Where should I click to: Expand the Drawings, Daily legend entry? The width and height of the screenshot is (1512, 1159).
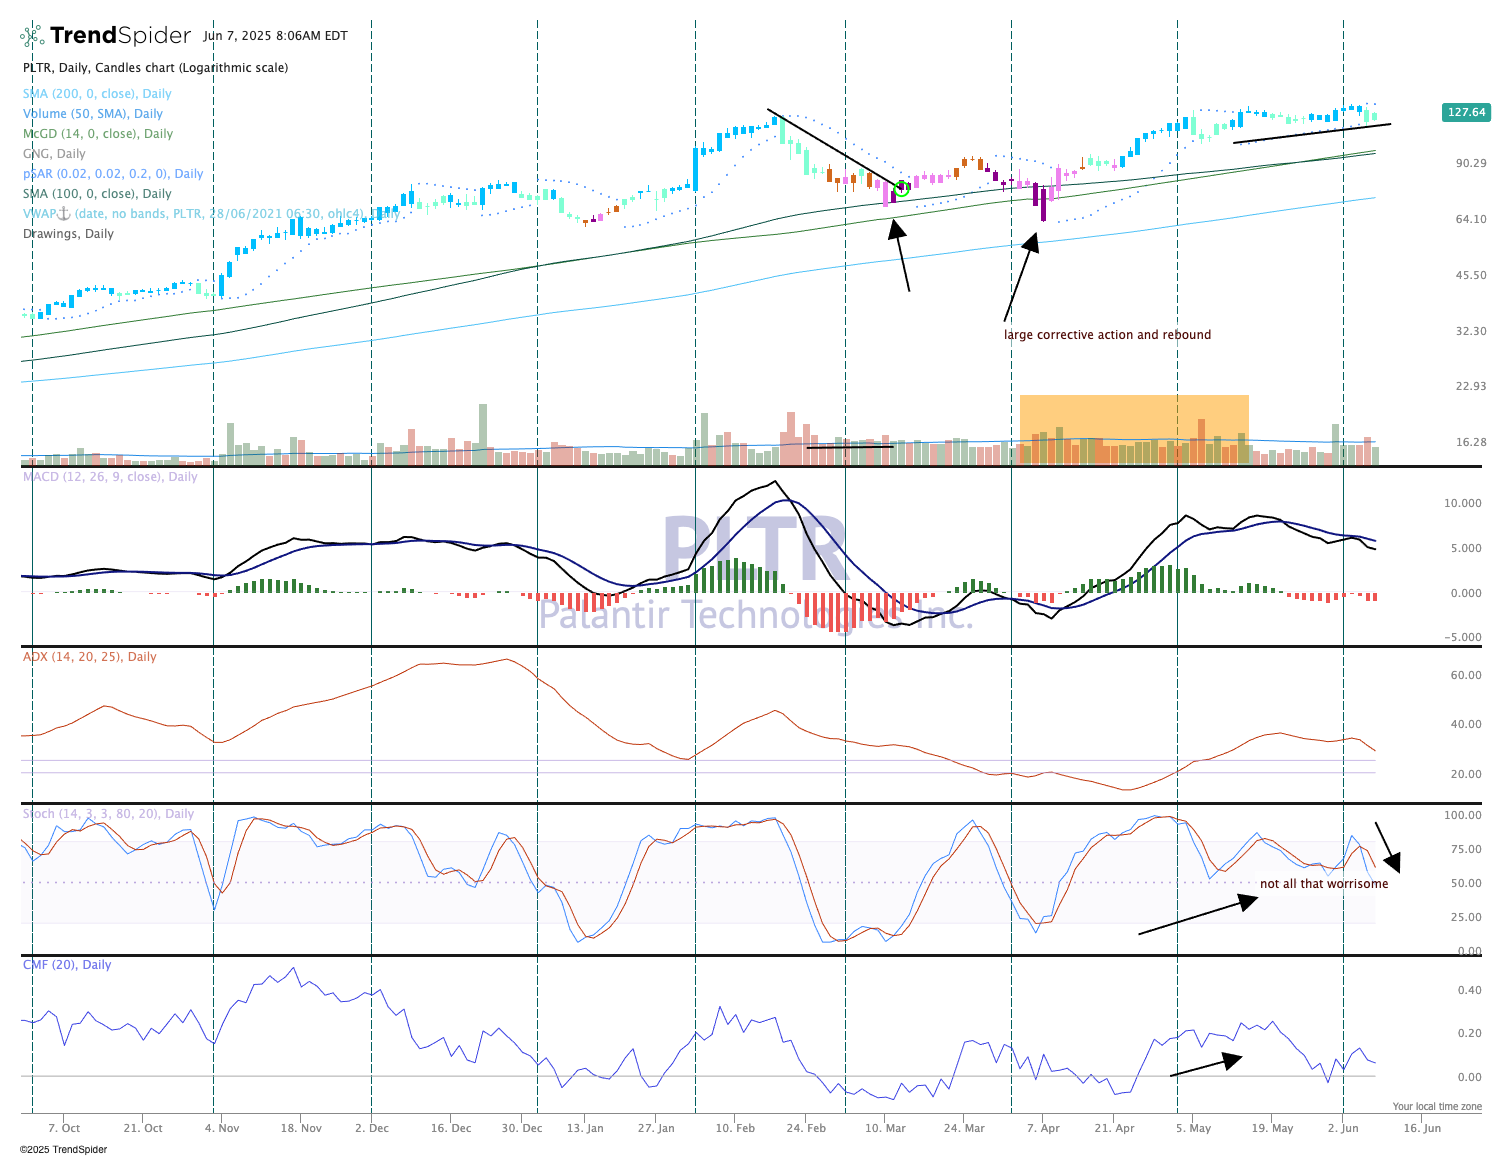(x=67, y=233)
